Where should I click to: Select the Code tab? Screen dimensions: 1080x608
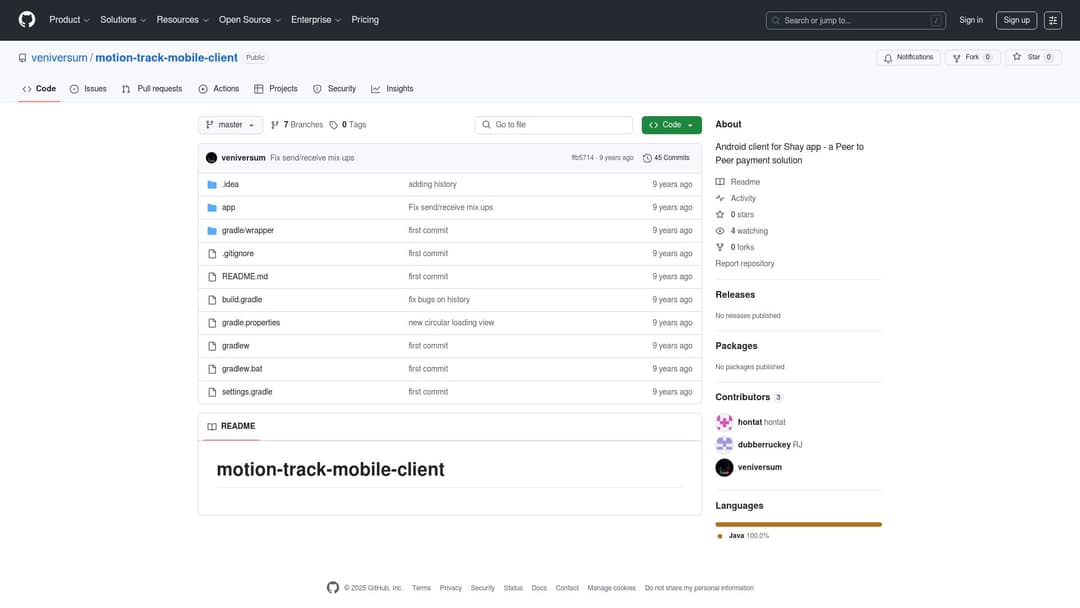click(39, 89)
